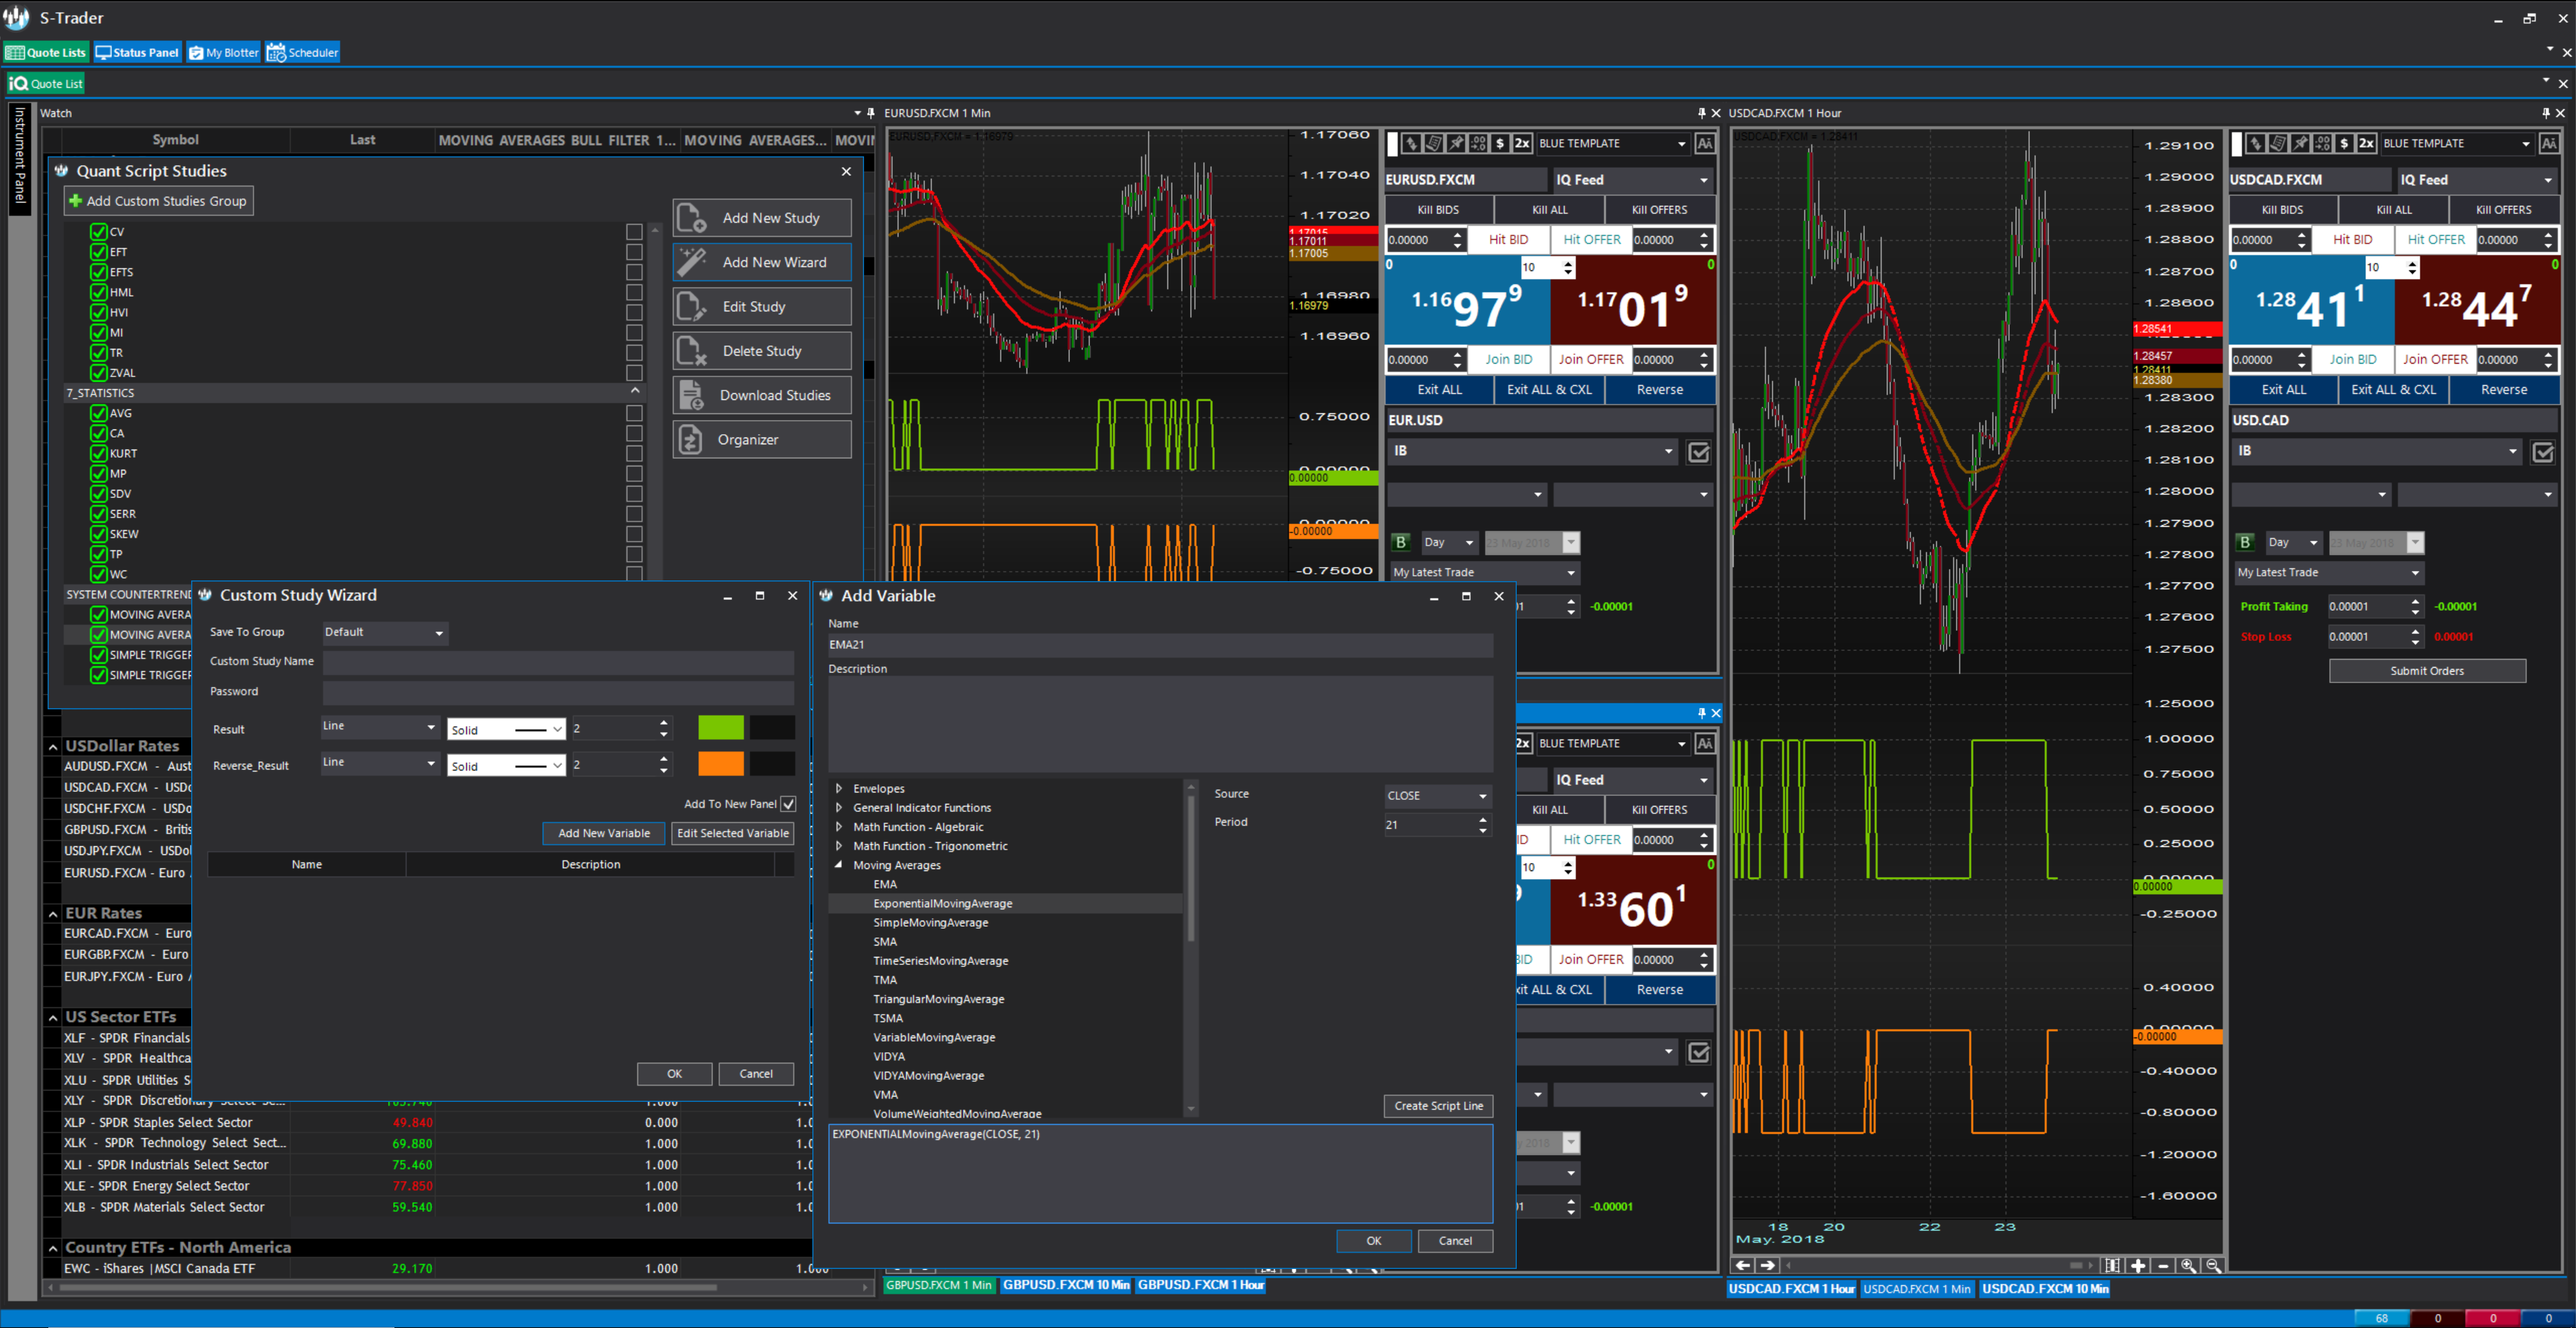Click Download Studies in Quant Script Studies

click(x=762, y=395)
